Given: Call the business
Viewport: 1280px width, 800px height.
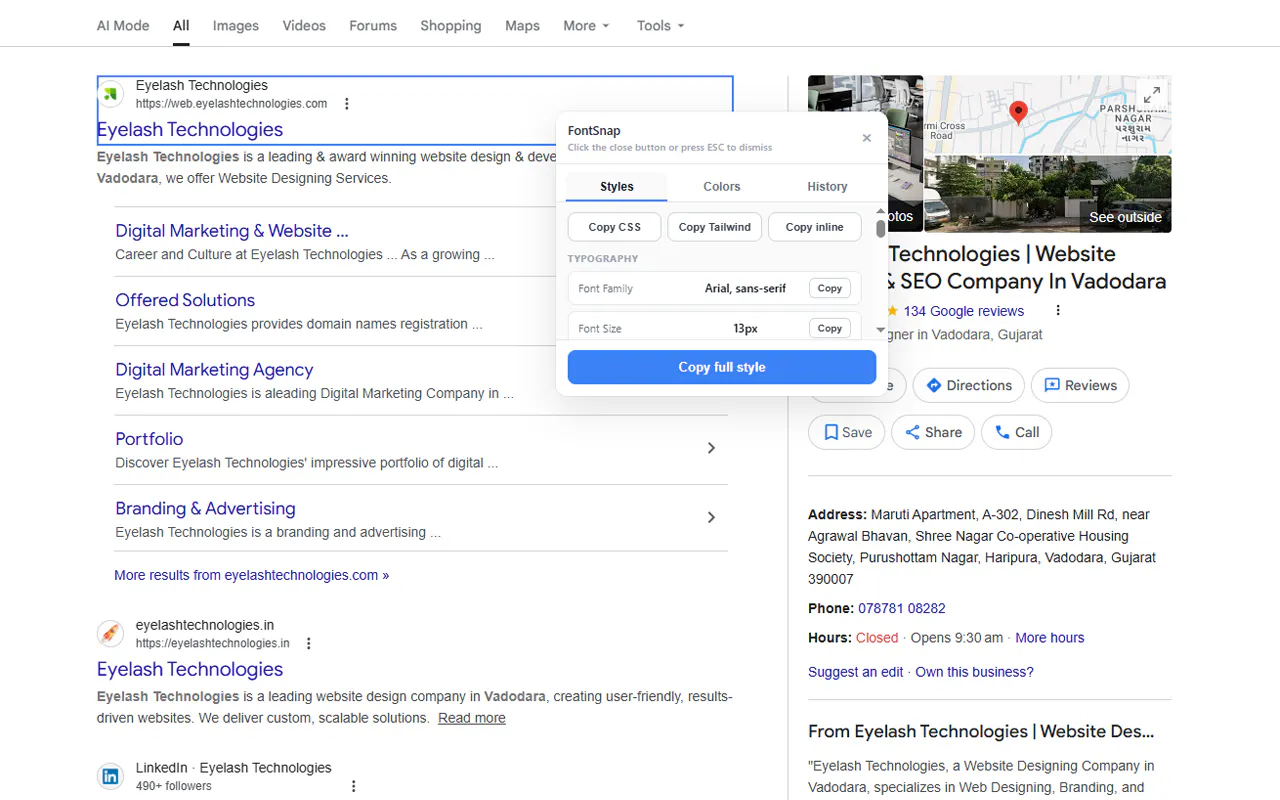Looking at the screenshot, I should pyautogui.click(x=1016, y=432).
